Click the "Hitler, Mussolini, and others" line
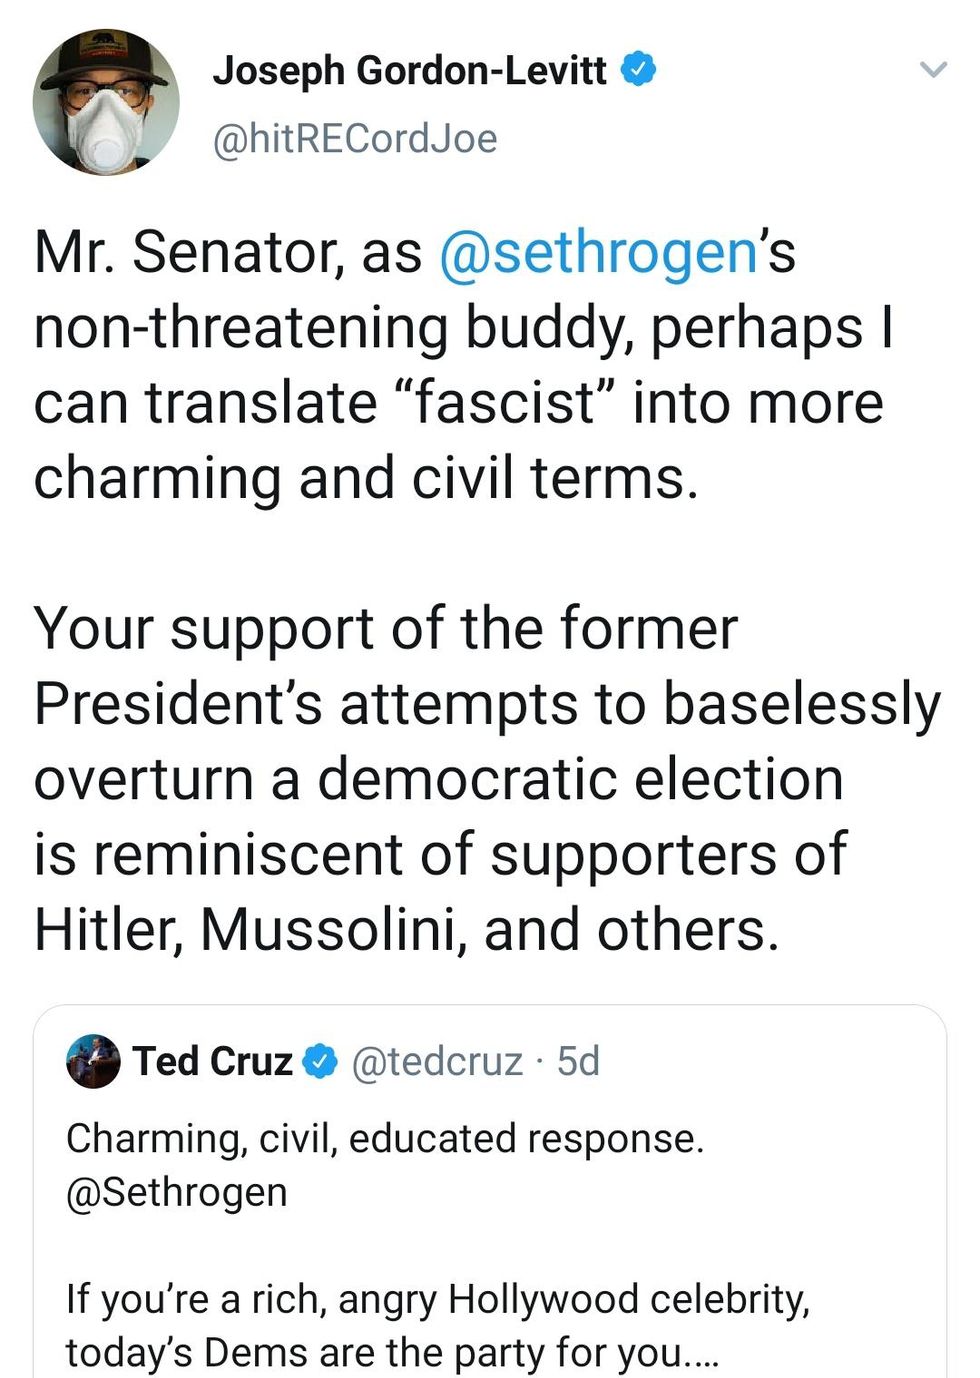980x1378 pixels. (x=405, y=930)
